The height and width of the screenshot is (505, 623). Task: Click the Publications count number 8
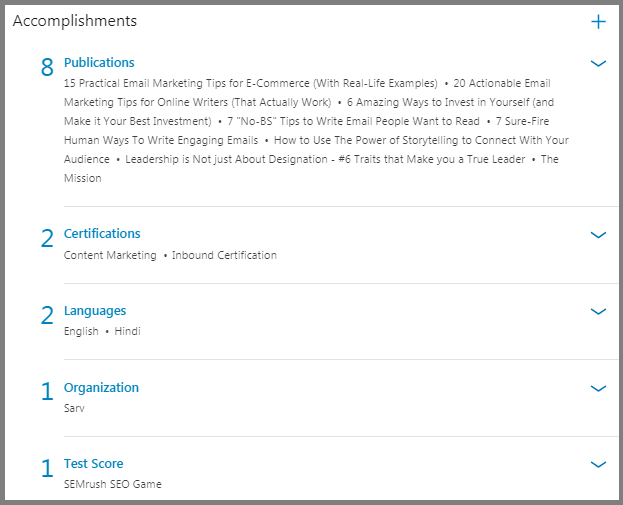click(x=47, y=67)
